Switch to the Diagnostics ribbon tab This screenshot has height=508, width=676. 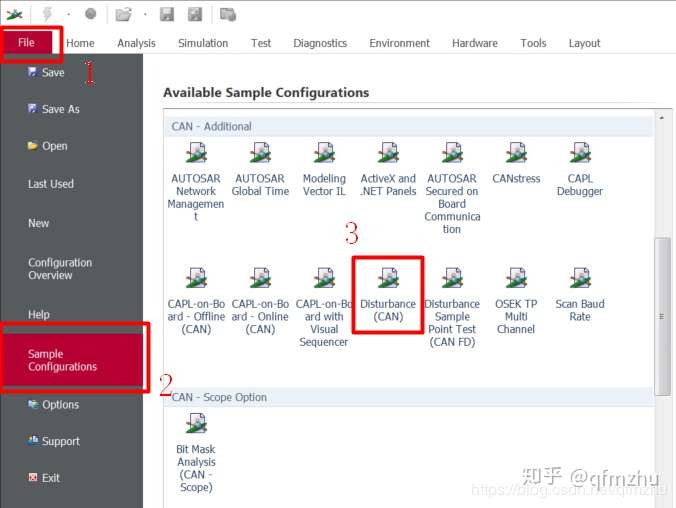pos(320,43)
